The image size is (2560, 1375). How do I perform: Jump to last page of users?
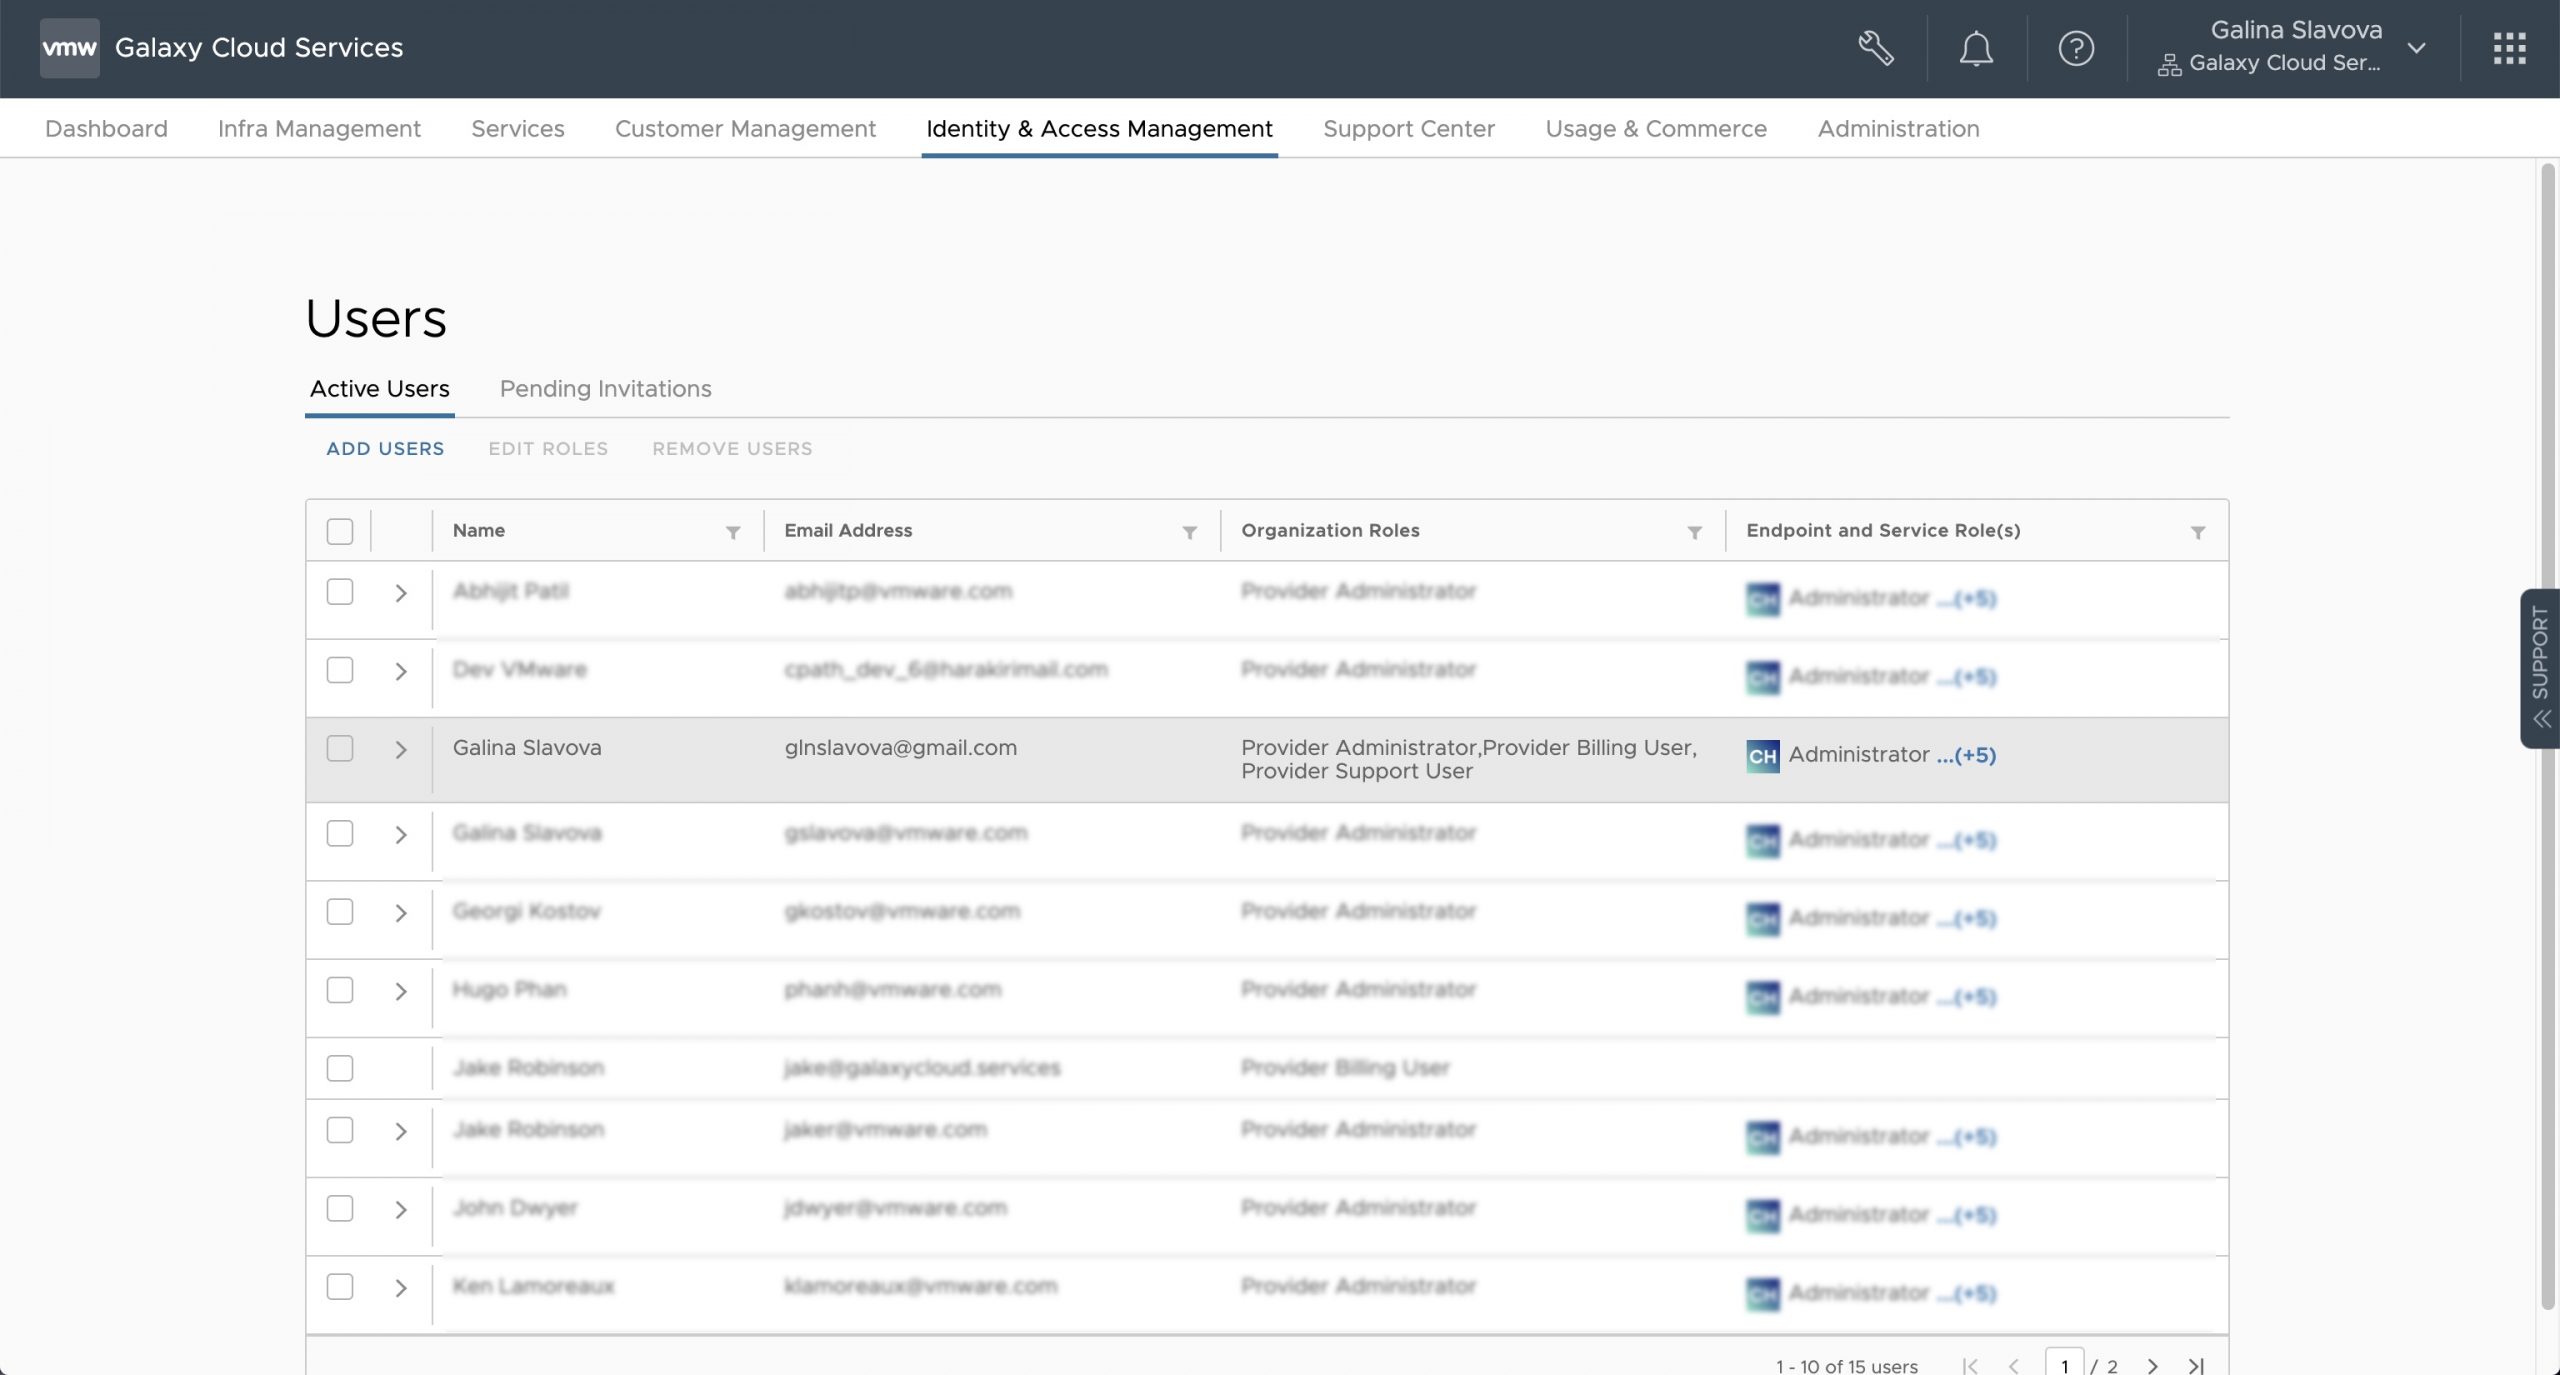tap(2196, 1365)
